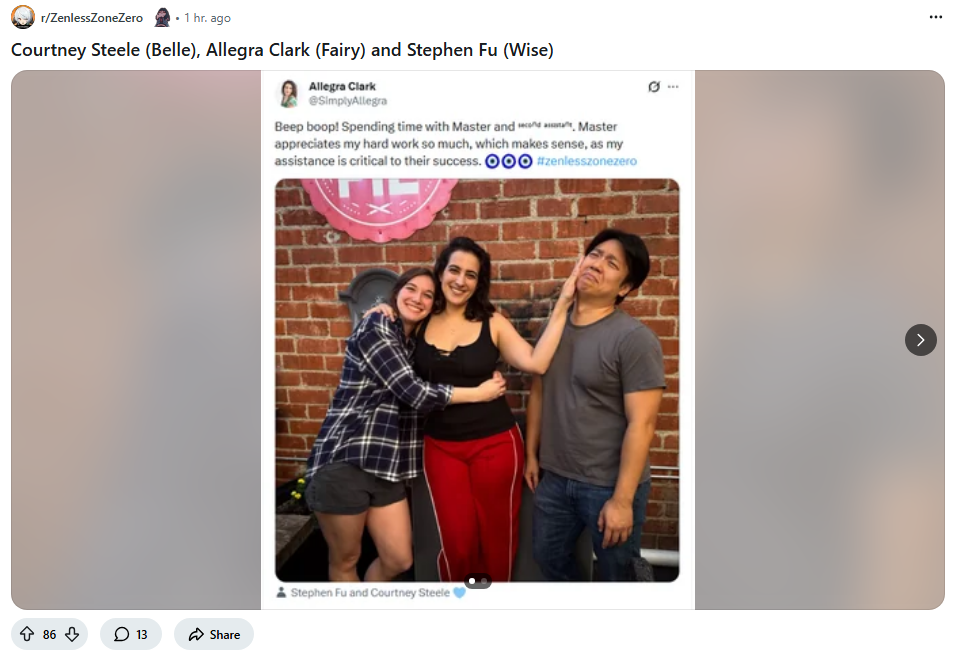The width and height of the screenshot is (954, 653).
Task: Click Allegra Clark profile picture in tweet
Action: pyautogui.click(x=288, y=93)
